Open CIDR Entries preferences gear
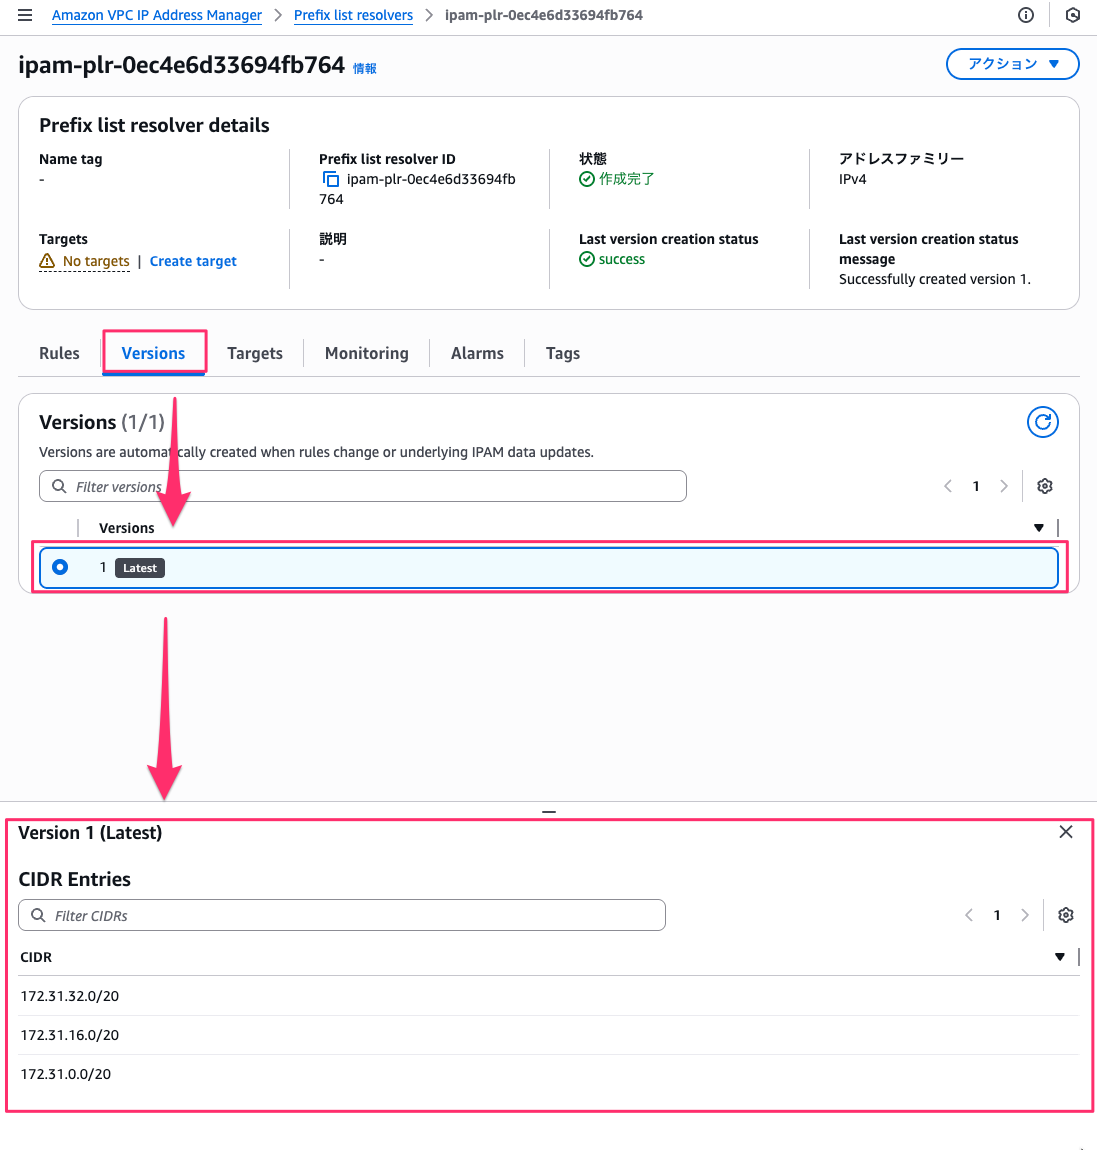 [1066, 915]
